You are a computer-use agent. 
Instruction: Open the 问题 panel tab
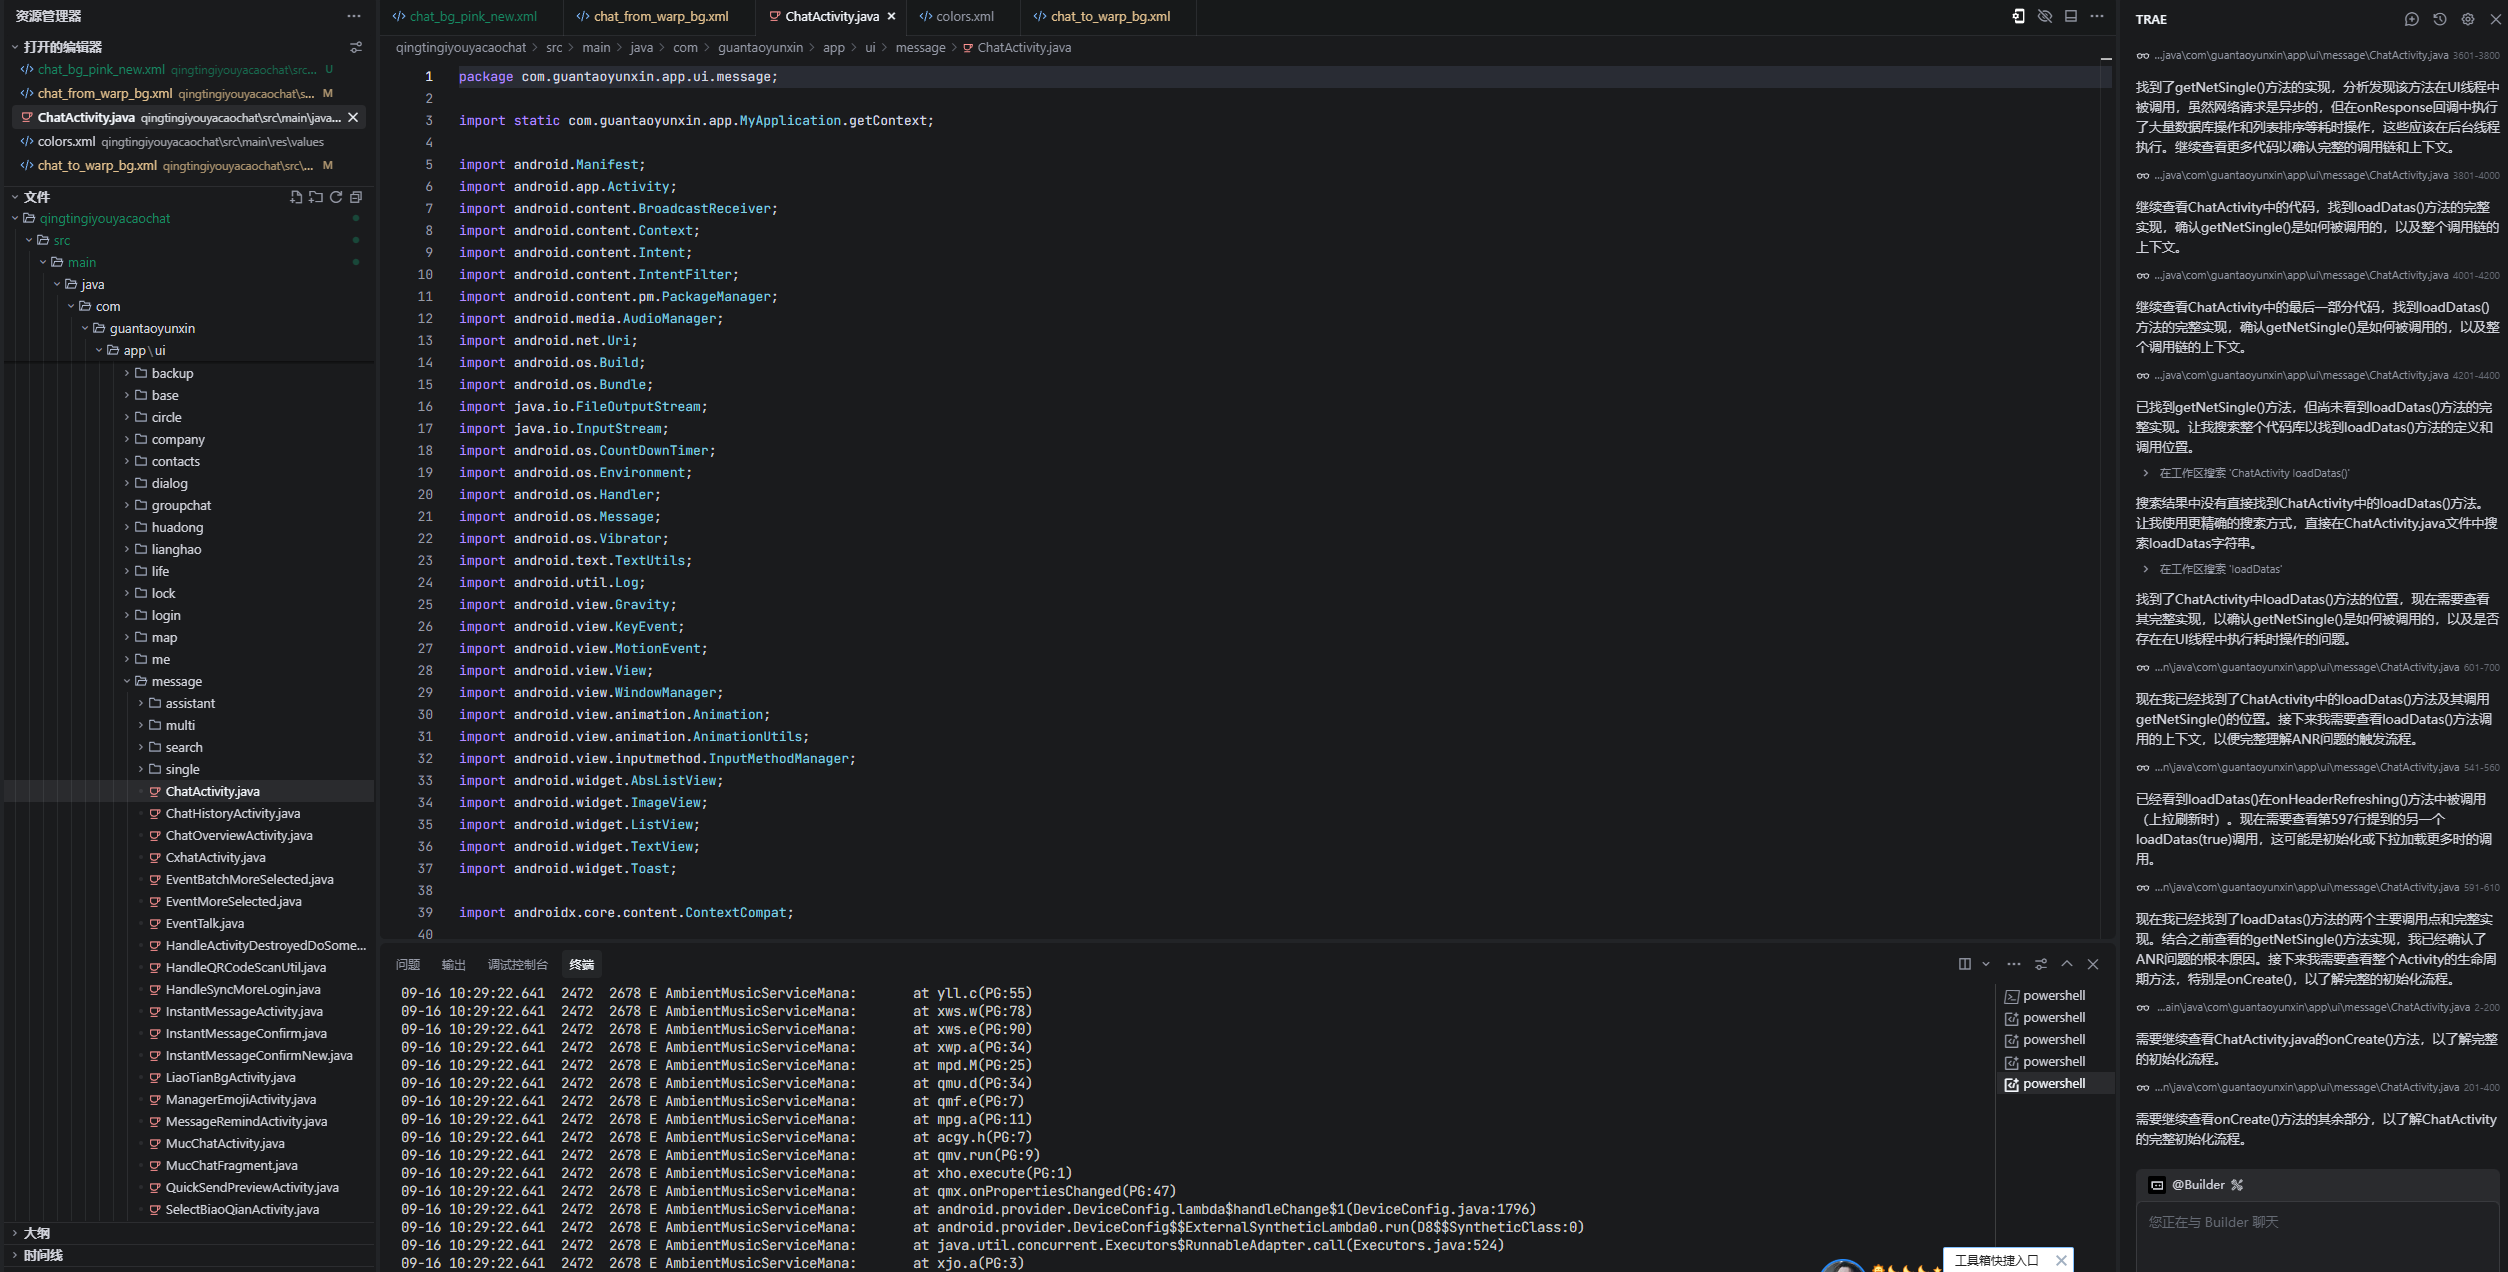tap(408, 964)
